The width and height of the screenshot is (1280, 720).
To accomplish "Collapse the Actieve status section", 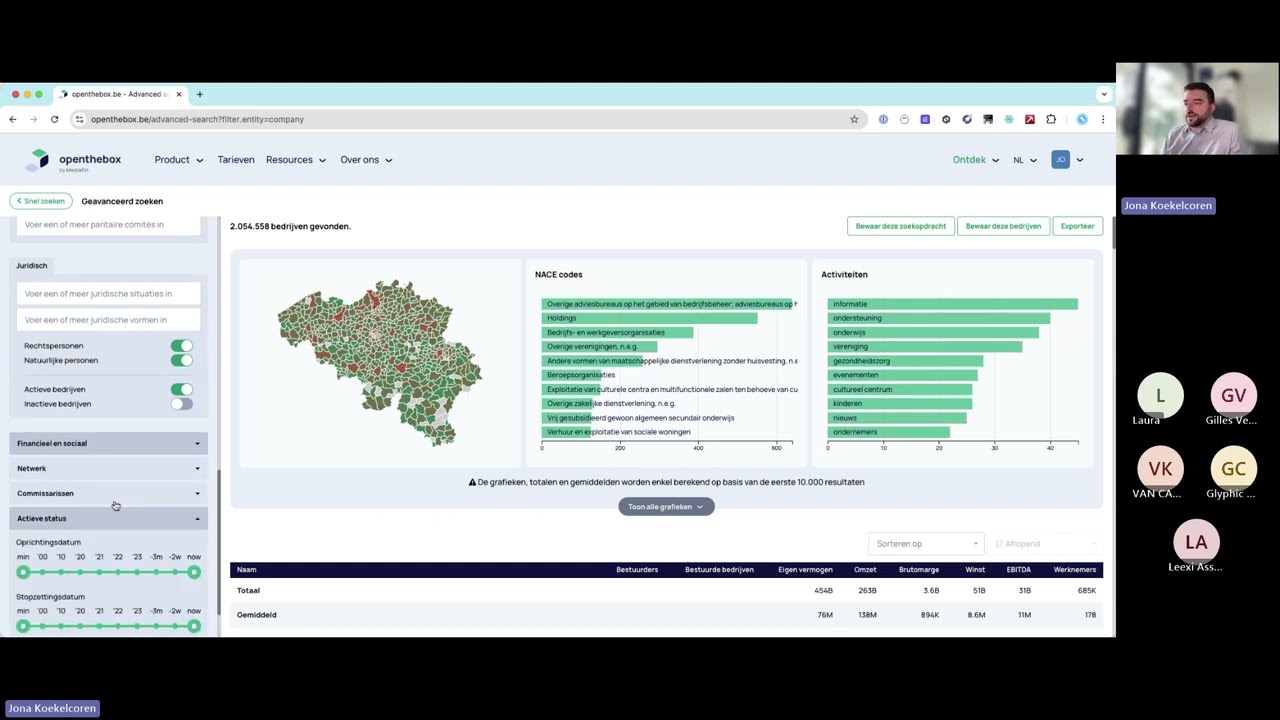I will (108, 518).
